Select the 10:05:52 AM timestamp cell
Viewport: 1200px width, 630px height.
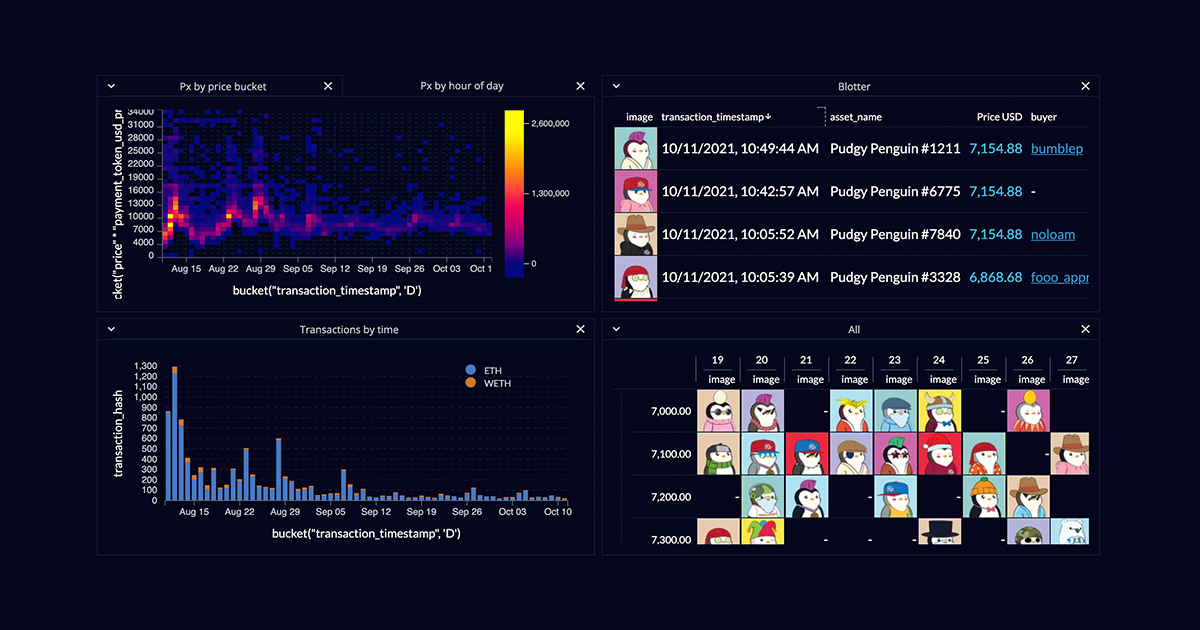(740, 234)
